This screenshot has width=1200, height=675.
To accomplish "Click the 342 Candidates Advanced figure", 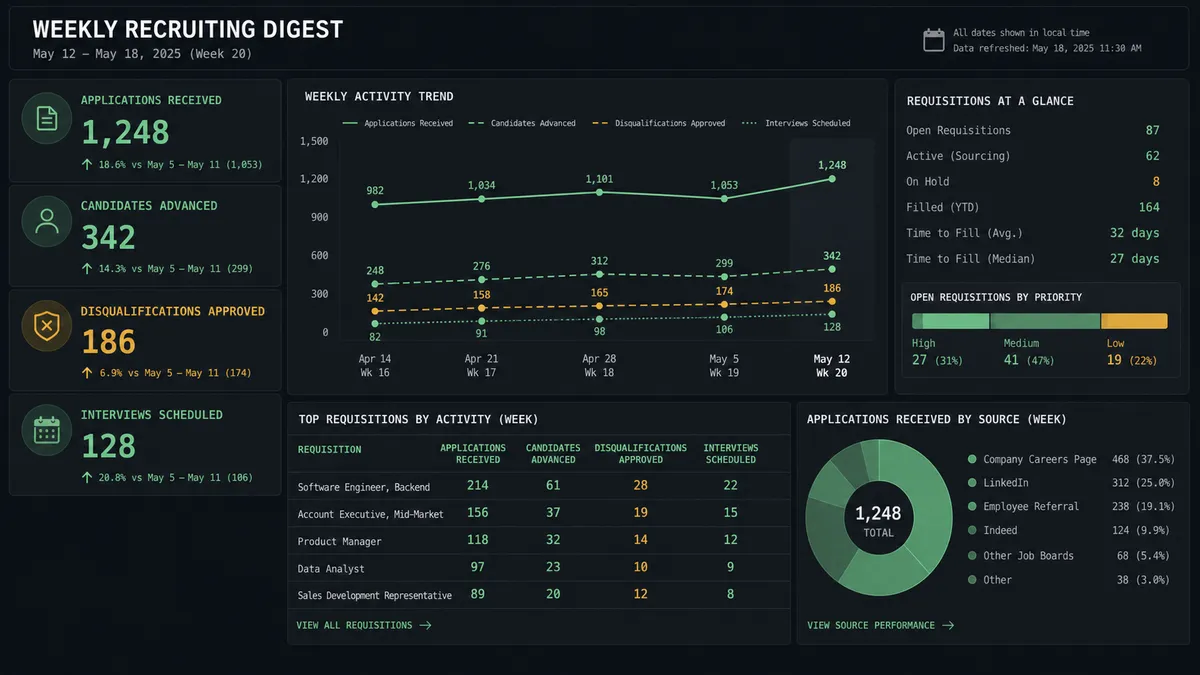I will coord(108,238).
